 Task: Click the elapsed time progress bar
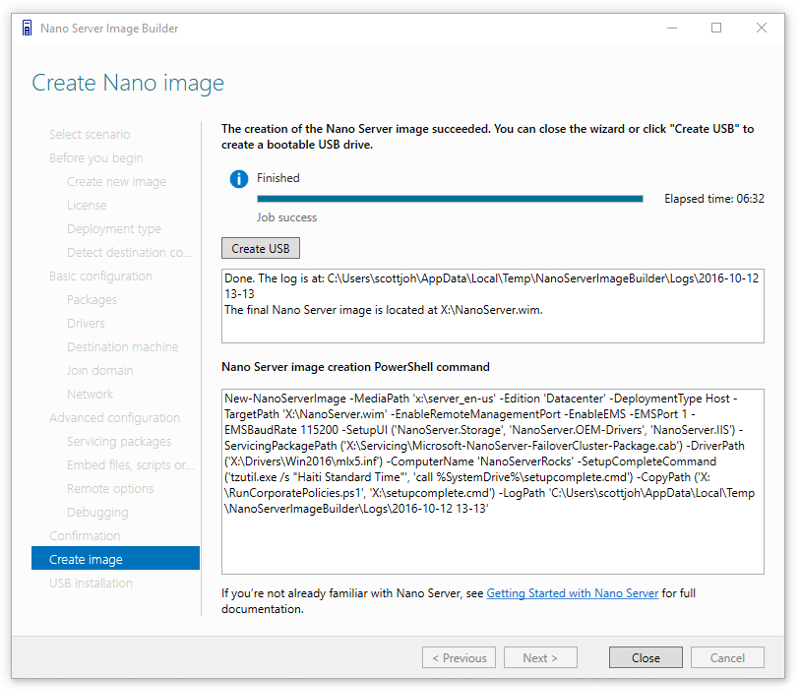click(450, 199)
